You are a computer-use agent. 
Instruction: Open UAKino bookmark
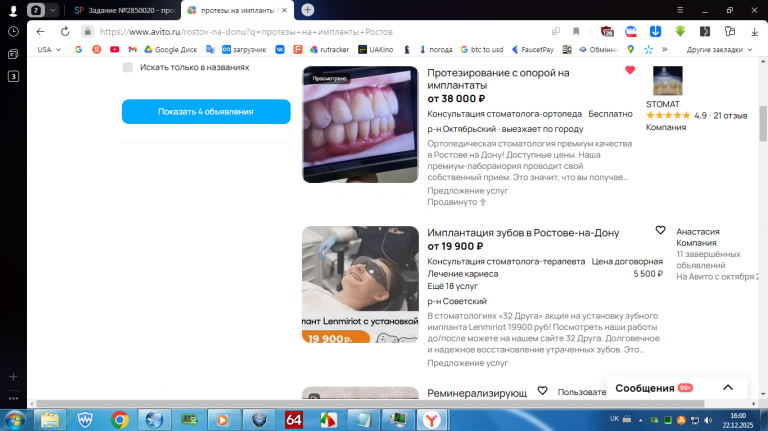[376, 49]
